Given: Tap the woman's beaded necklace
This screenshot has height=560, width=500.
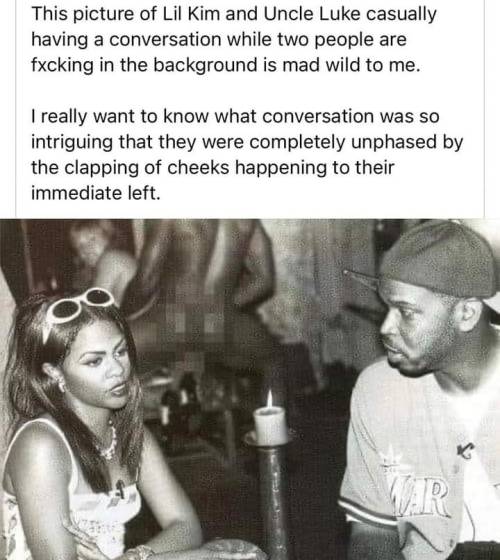Looking at the screenshot, I should [x=110, y=443].
